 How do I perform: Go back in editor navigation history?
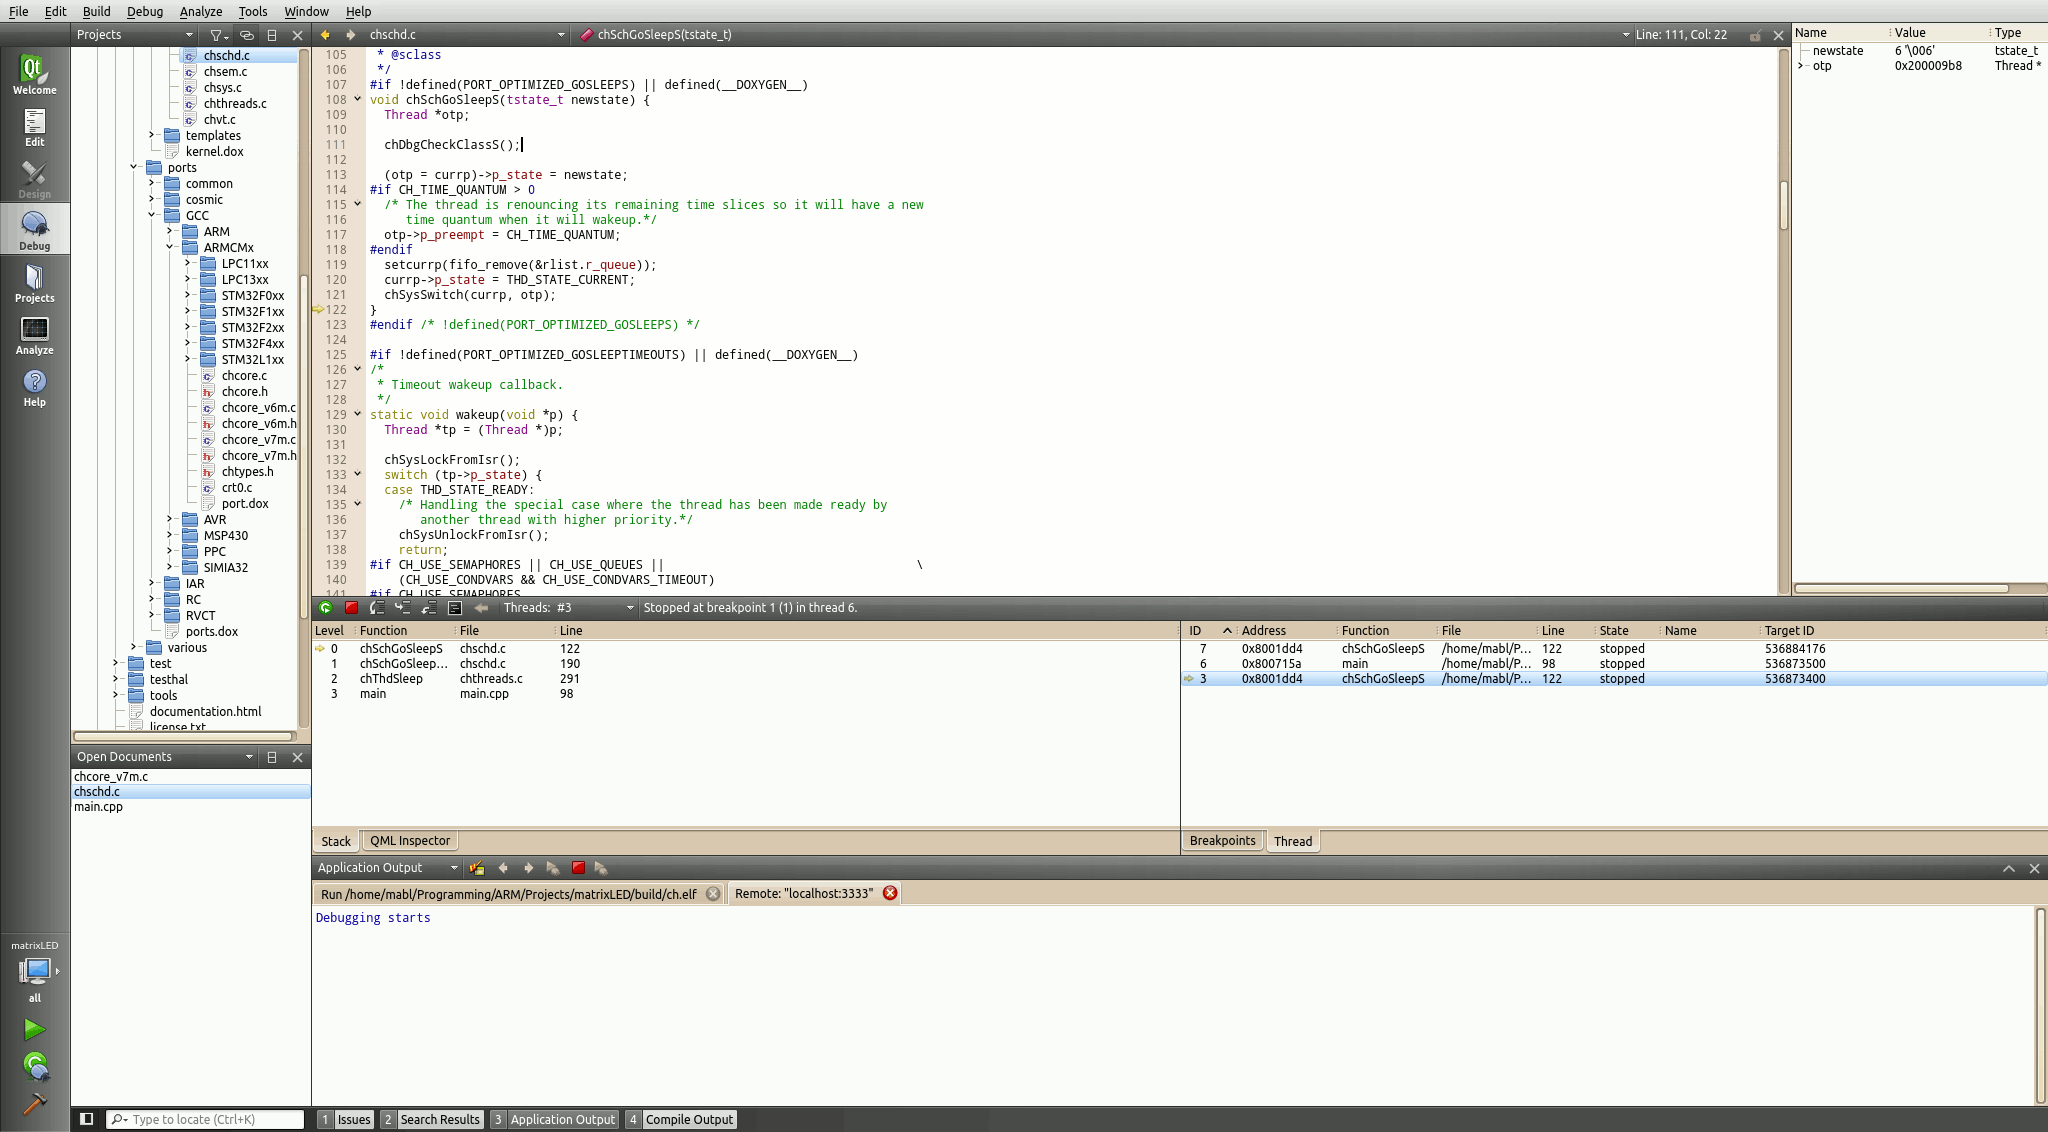point(325,35)
